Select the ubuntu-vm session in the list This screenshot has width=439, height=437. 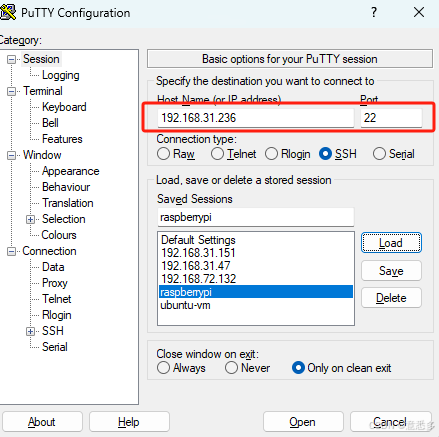coord(256,305)
